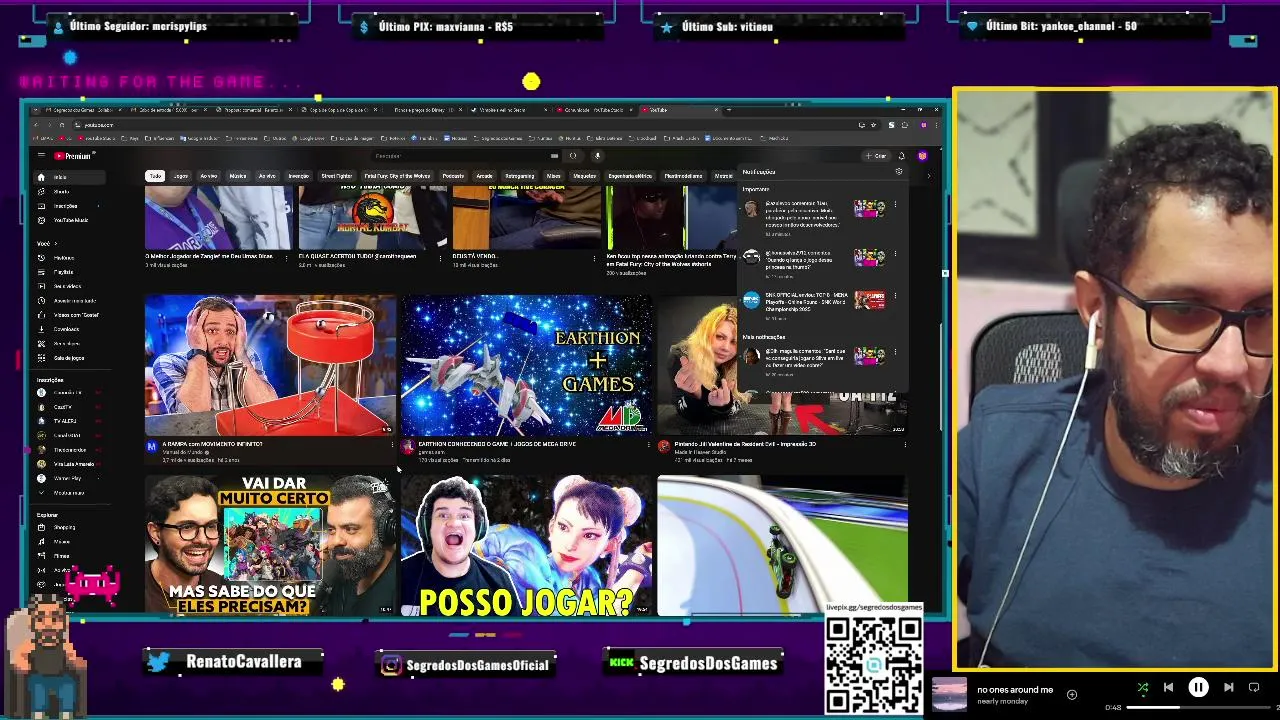
Task: Open the POSSO JOGAR? video thumbnail
Action: coord(526,545)
